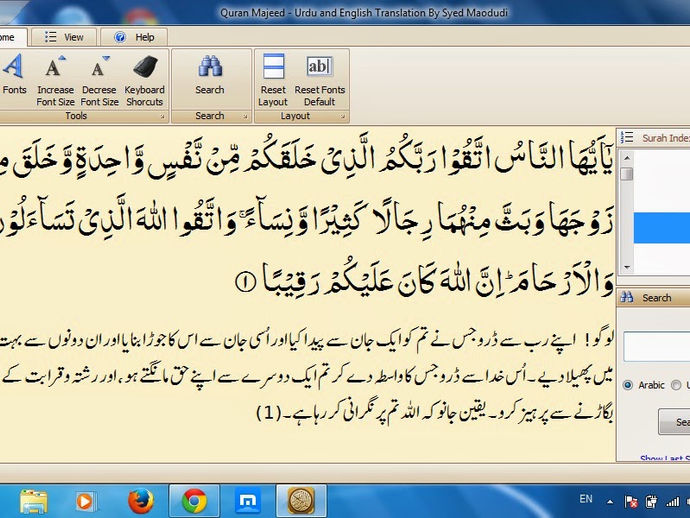Show hidden system tray icons
The height and width of the screenshot is (518, 690).
click(x=610, y=502)
